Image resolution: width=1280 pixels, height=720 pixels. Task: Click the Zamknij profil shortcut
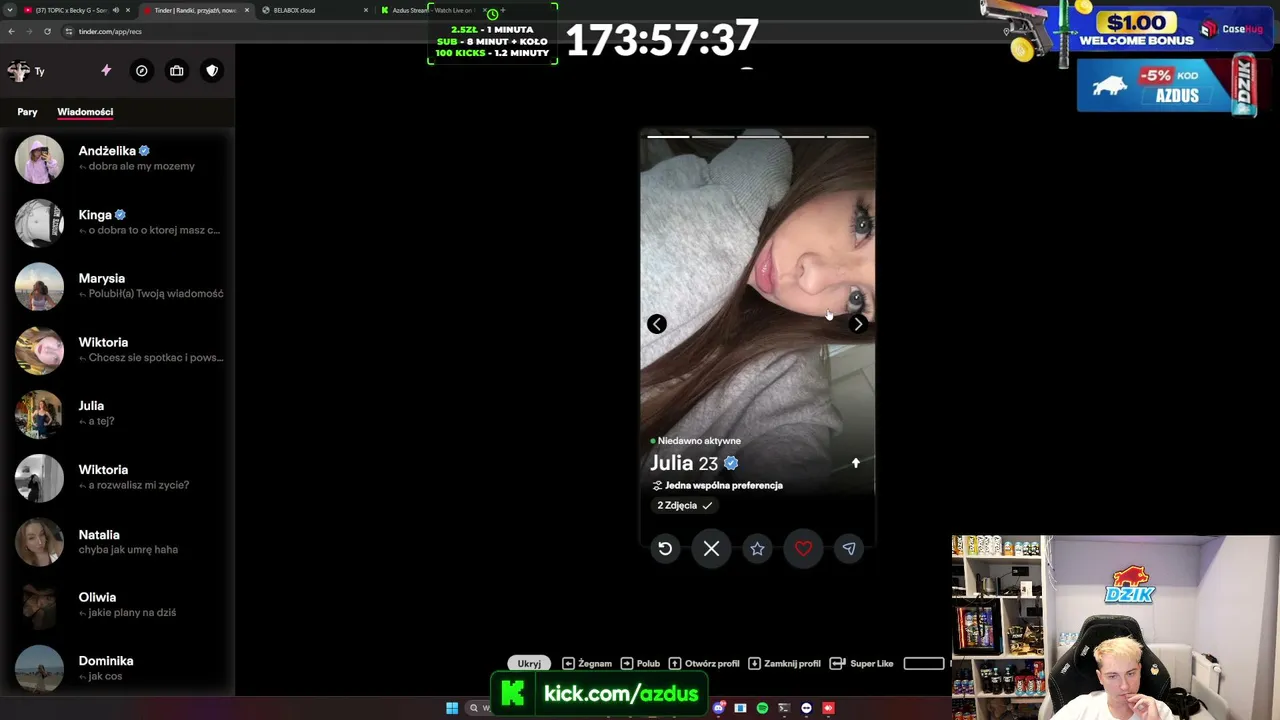(784, 663)
